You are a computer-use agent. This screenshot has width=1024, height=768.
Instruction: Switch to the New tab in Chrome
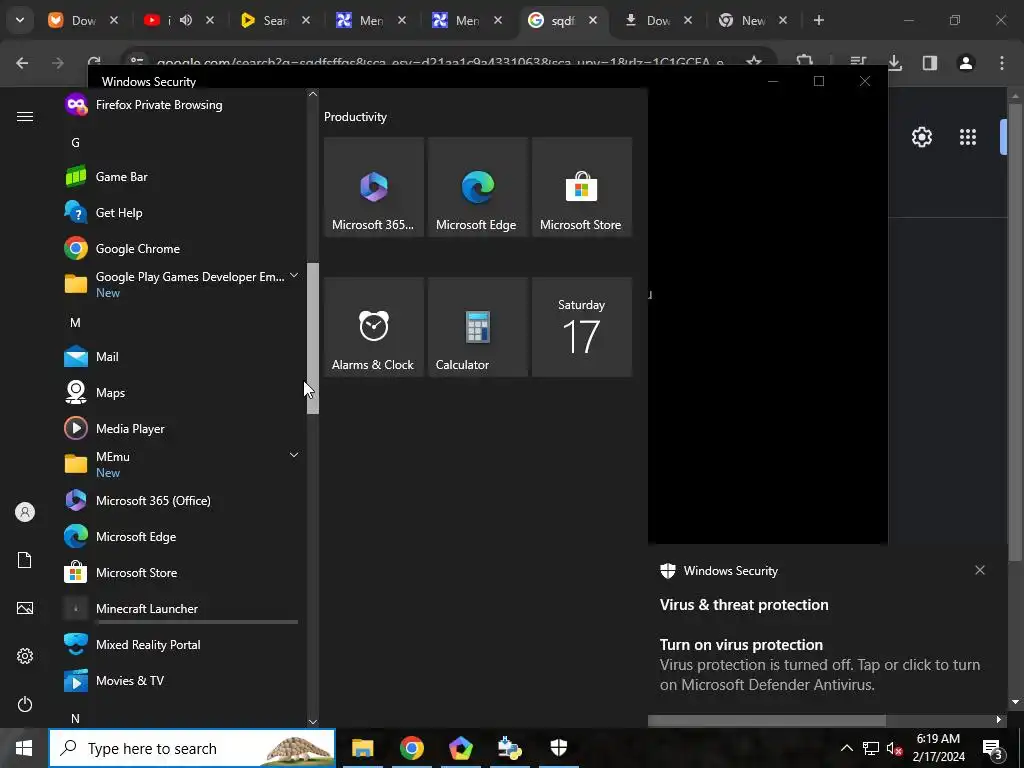click(x=753, y=20)
